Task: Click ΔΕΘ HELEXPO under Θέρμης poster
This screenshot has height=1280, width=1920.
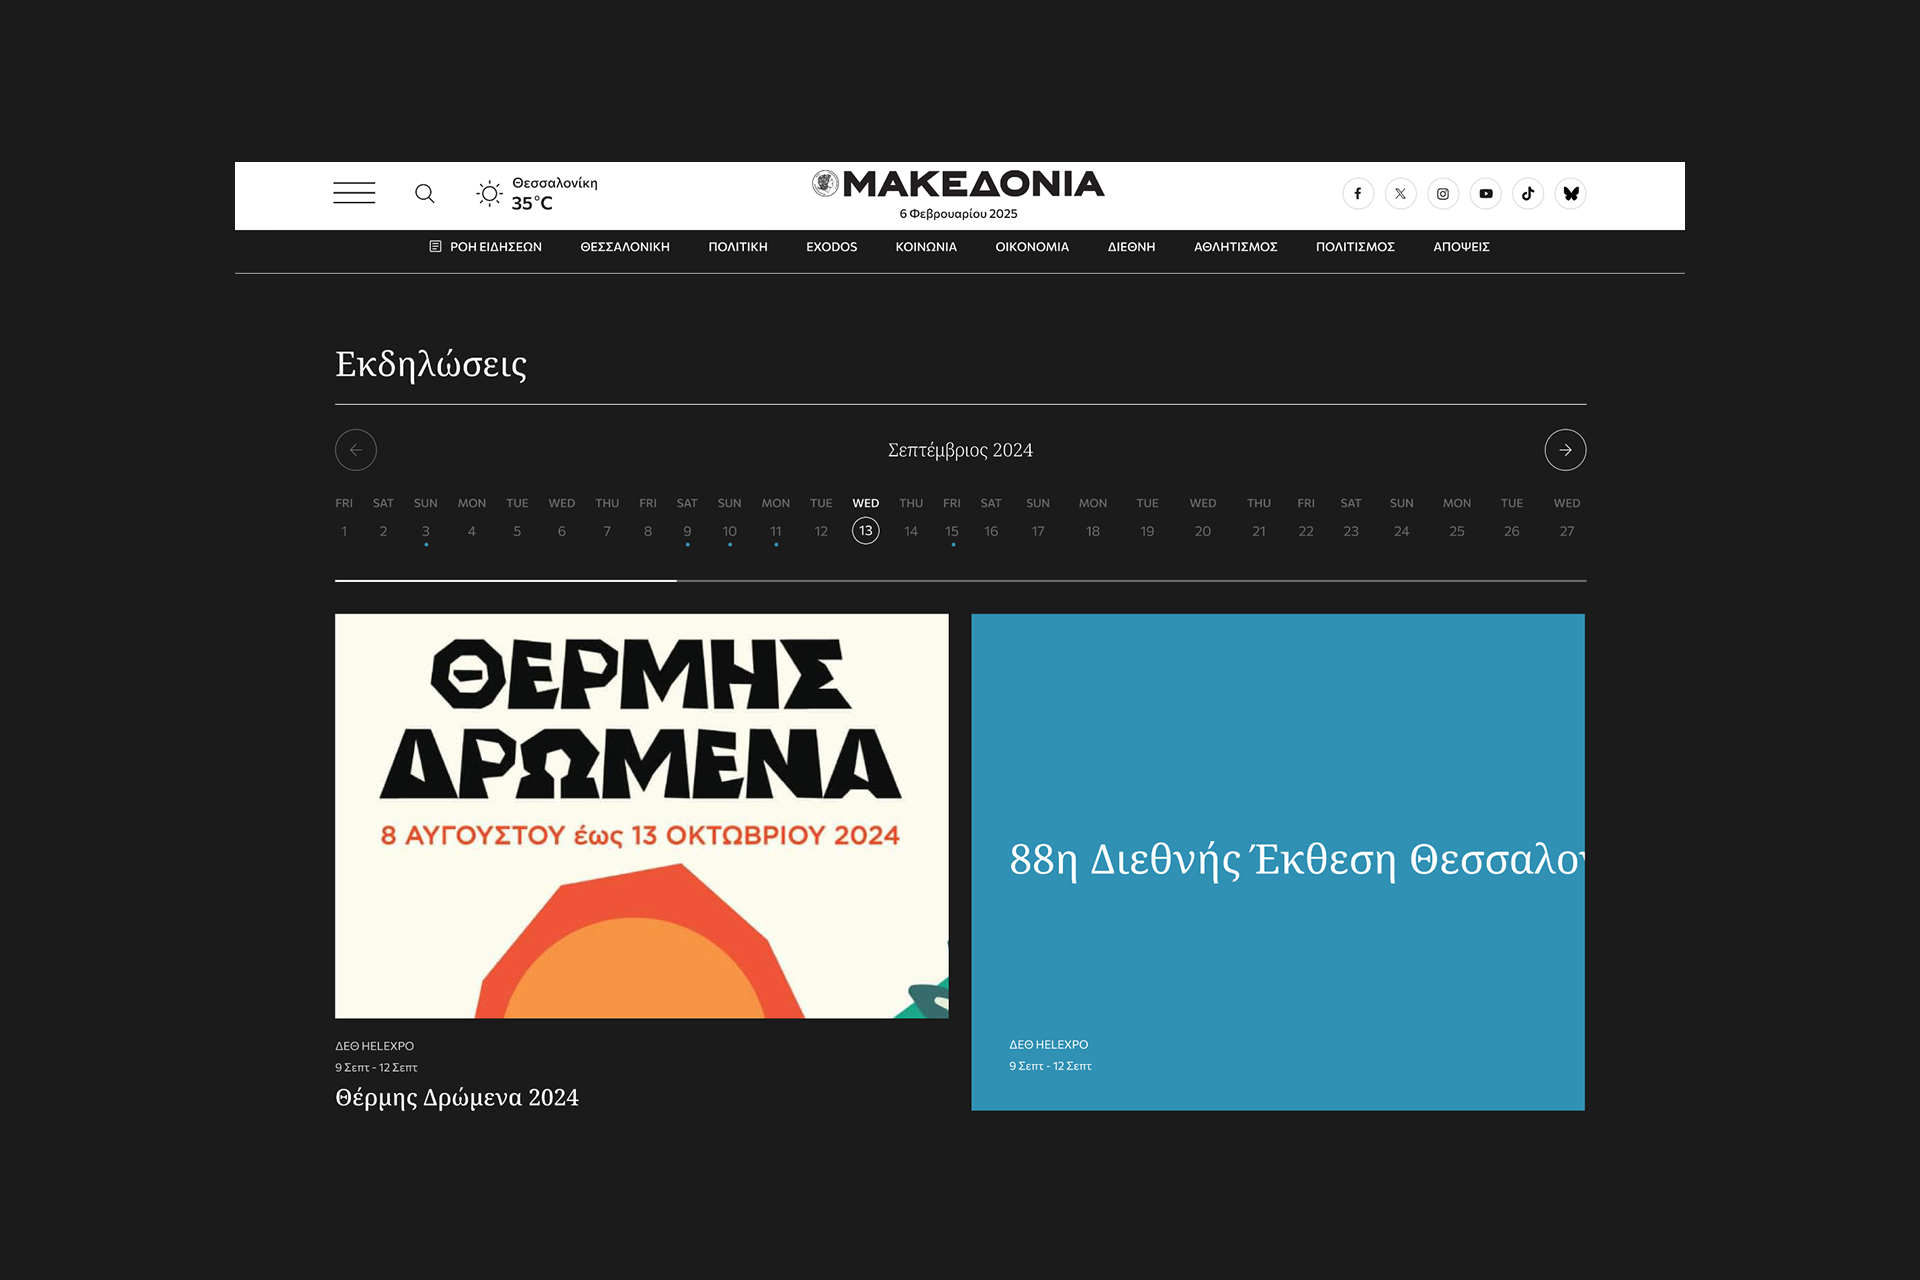Action: pos(375,1046)
